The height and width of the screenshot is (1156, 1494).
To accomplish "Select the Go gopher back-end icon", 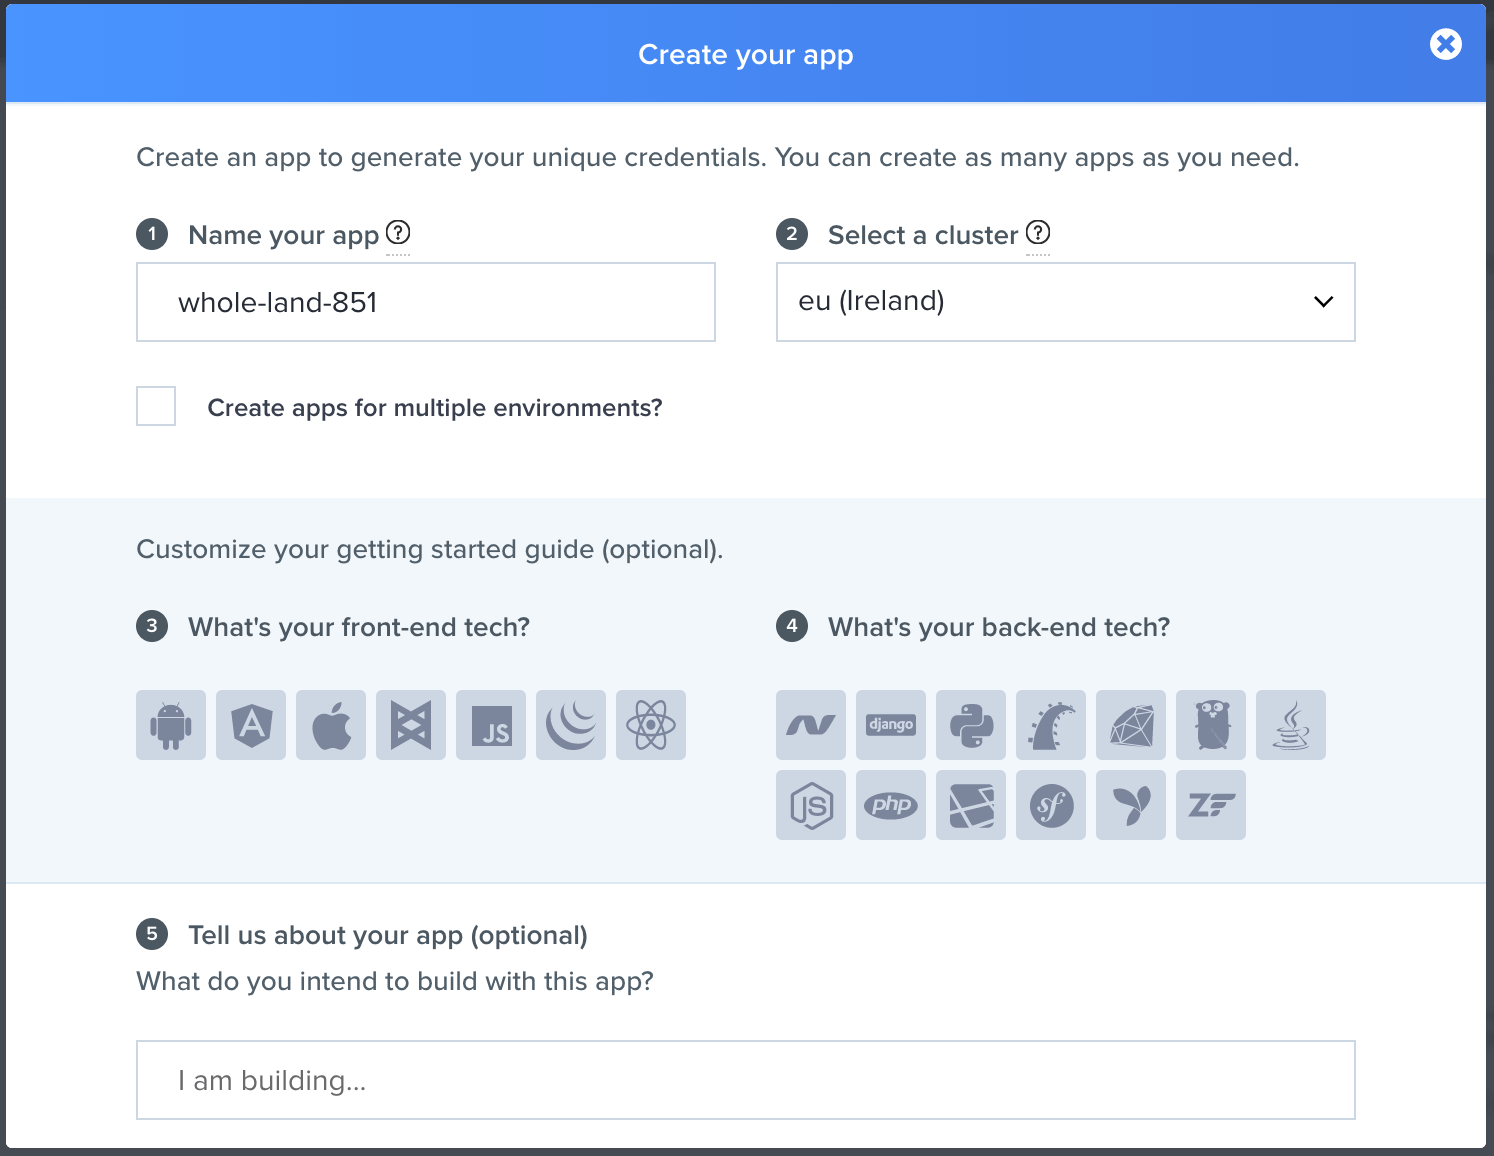I will [1211, 725].
